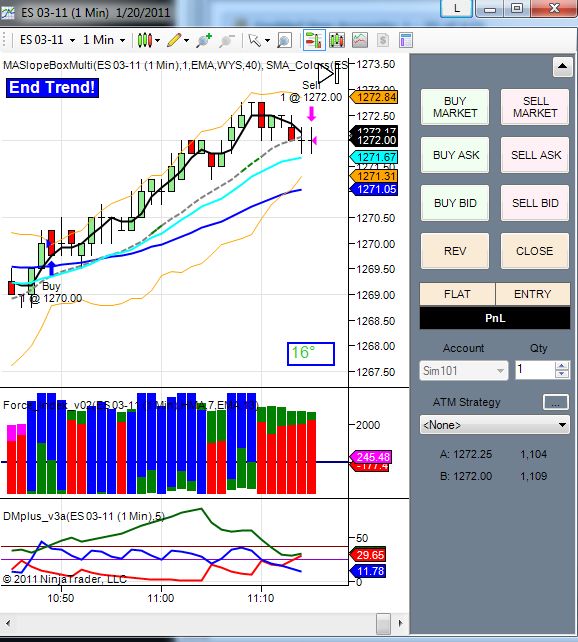Click the ask price A: 1272.25 text
The width and height of the screenshot is (578, 642).
pyautogui.click(x=466, y=454)
